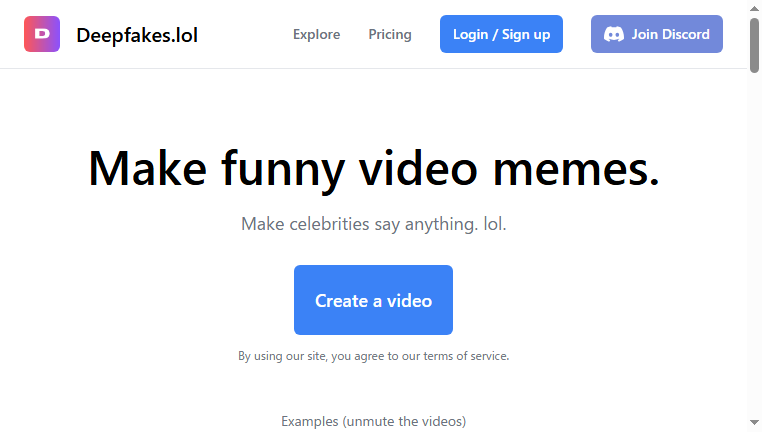Go to the Pricing page
The height and width of the screenshot is (432, 762).
390,35
